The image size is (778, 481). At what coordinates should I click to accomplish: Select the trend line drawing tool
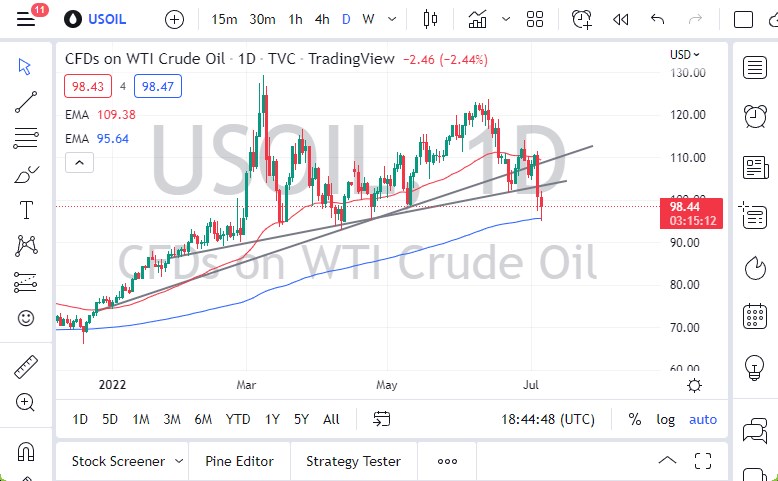(x=26, y=101)
